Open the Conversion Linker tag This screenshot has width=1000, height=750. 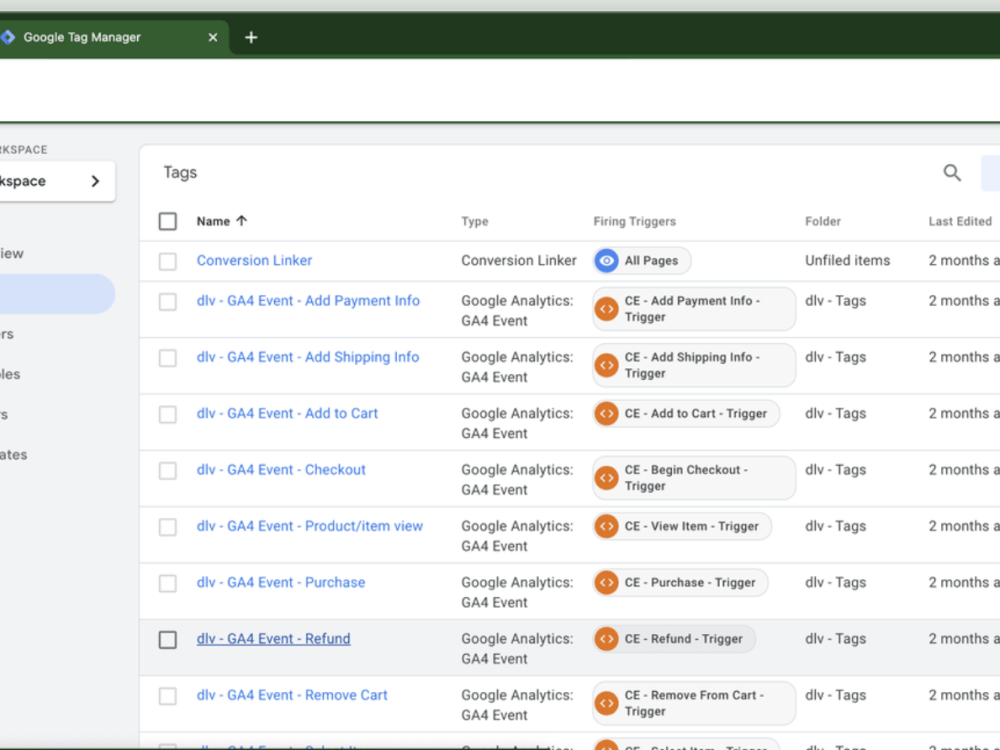pos(254,260)
